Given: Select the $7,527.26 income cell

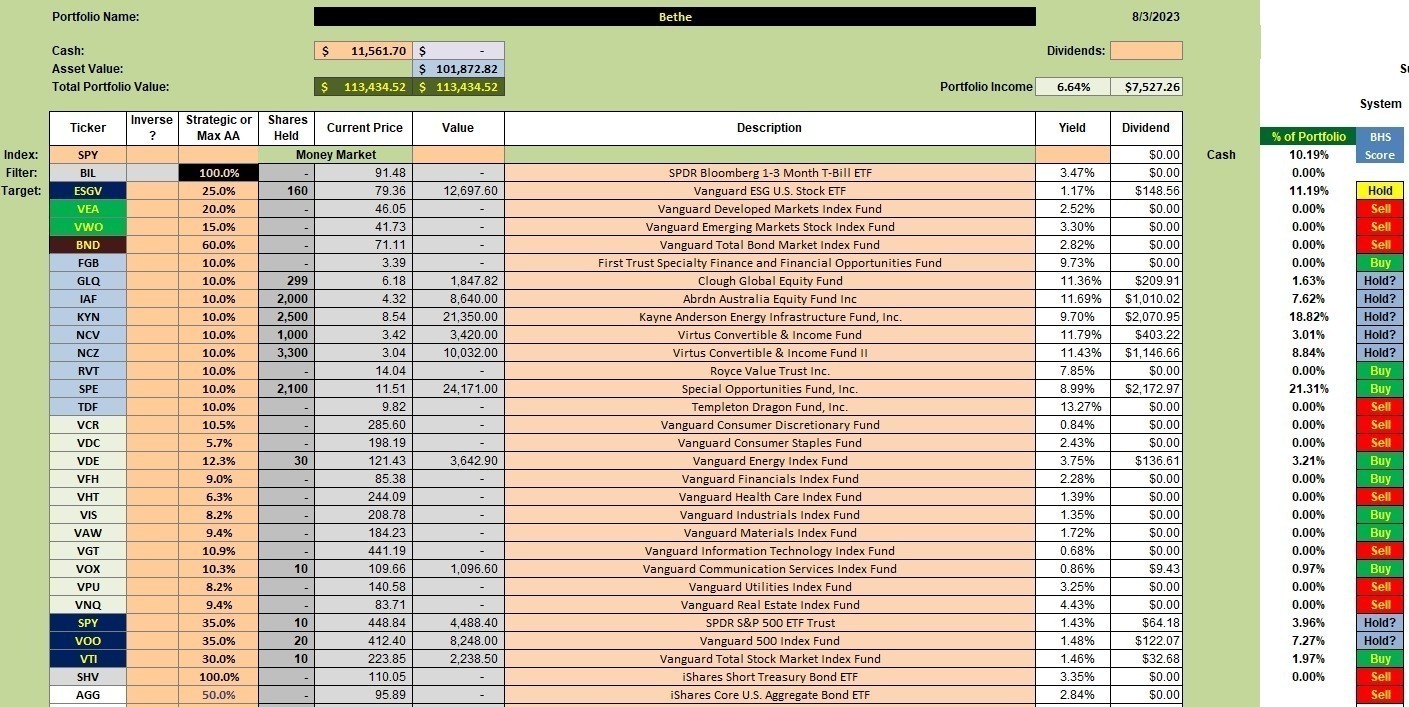Looking at the screenshot, I should coord(1146,87).
